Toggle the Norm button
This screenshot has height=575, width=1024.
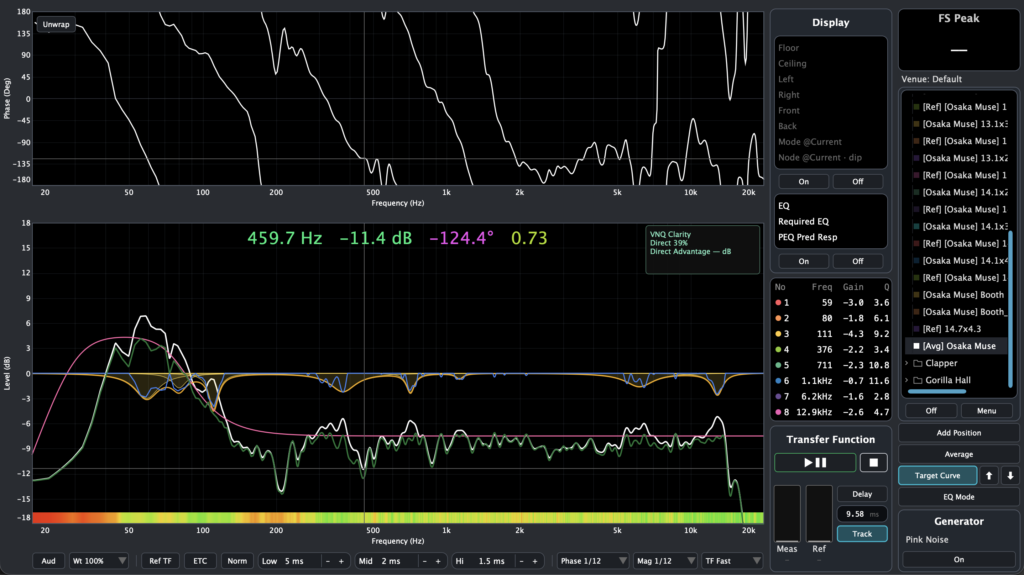237,561
